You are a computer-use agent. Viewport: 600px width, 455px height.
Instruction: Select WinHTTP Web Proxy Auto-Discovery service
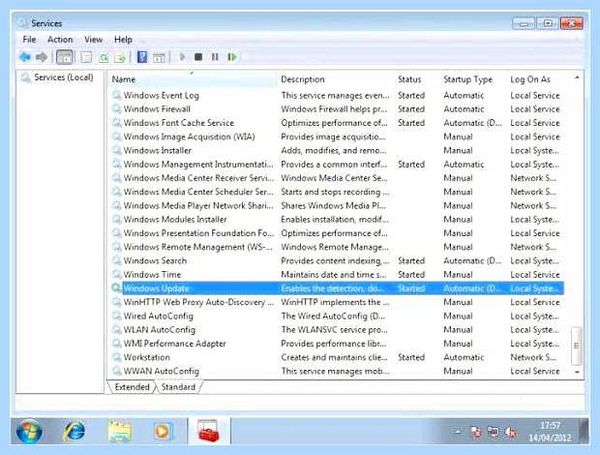pos(338,302)
